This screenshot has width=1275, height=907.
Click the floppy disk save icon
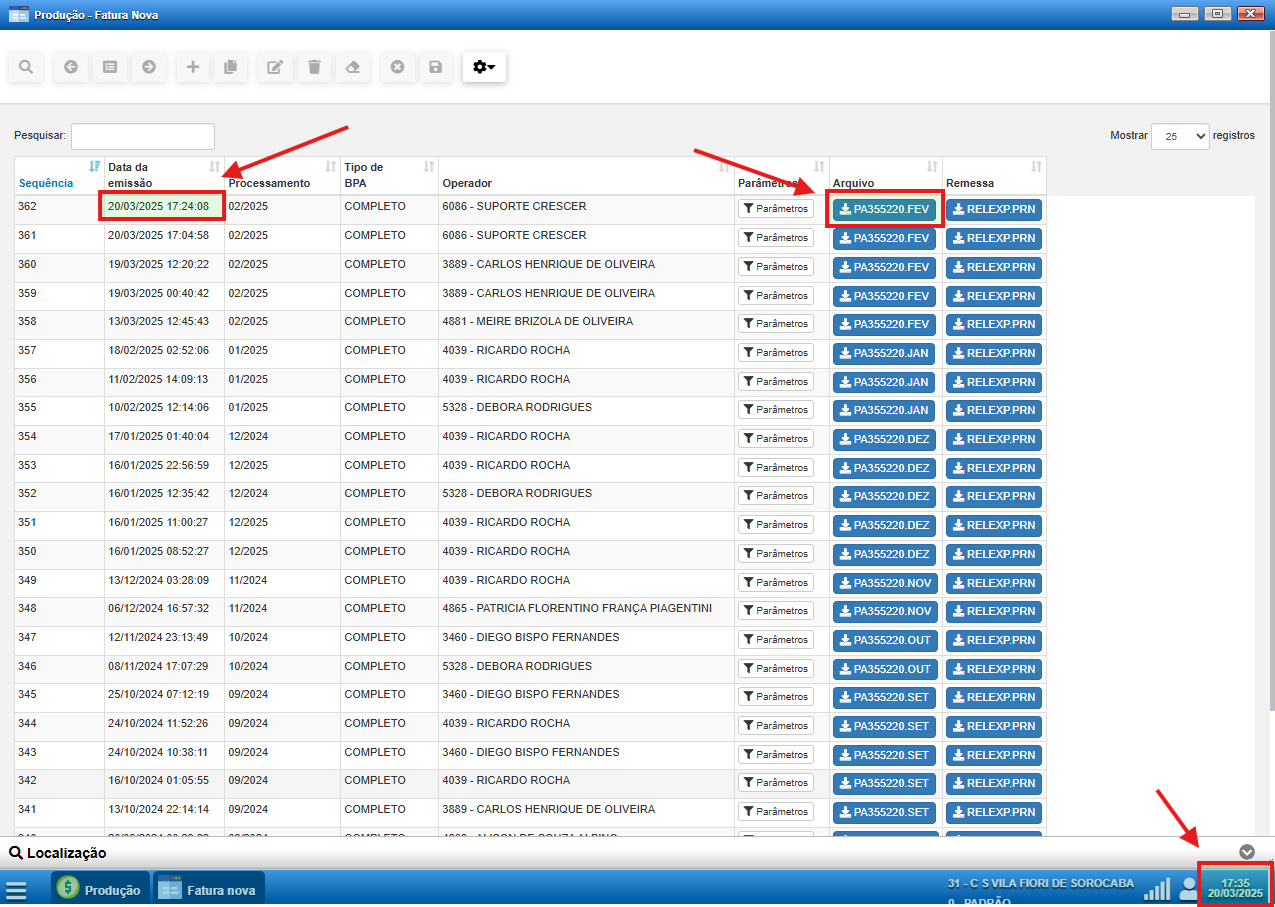[435, 67]
